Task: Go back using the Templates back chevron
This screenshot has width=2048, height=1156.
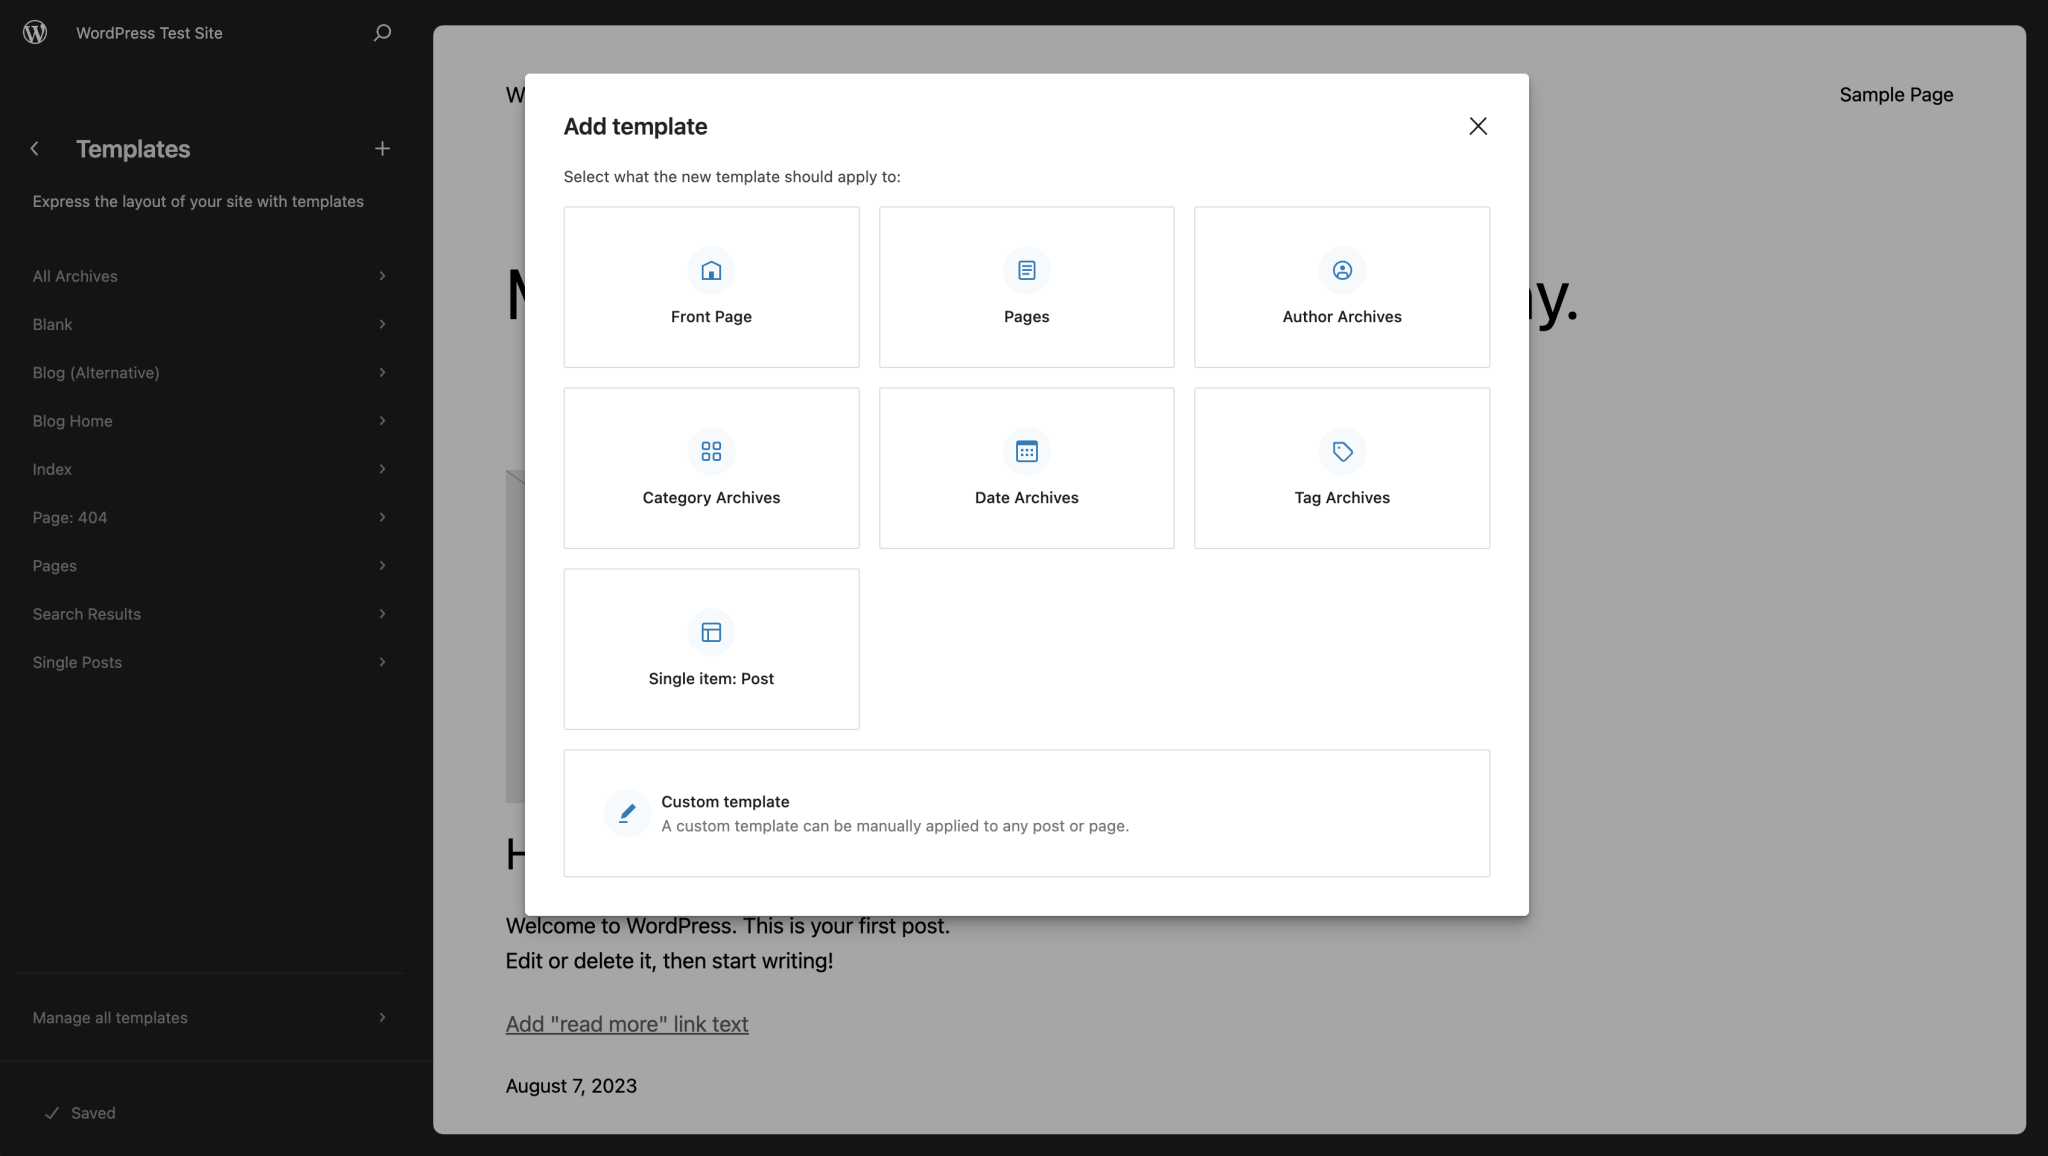Action: 35,149
